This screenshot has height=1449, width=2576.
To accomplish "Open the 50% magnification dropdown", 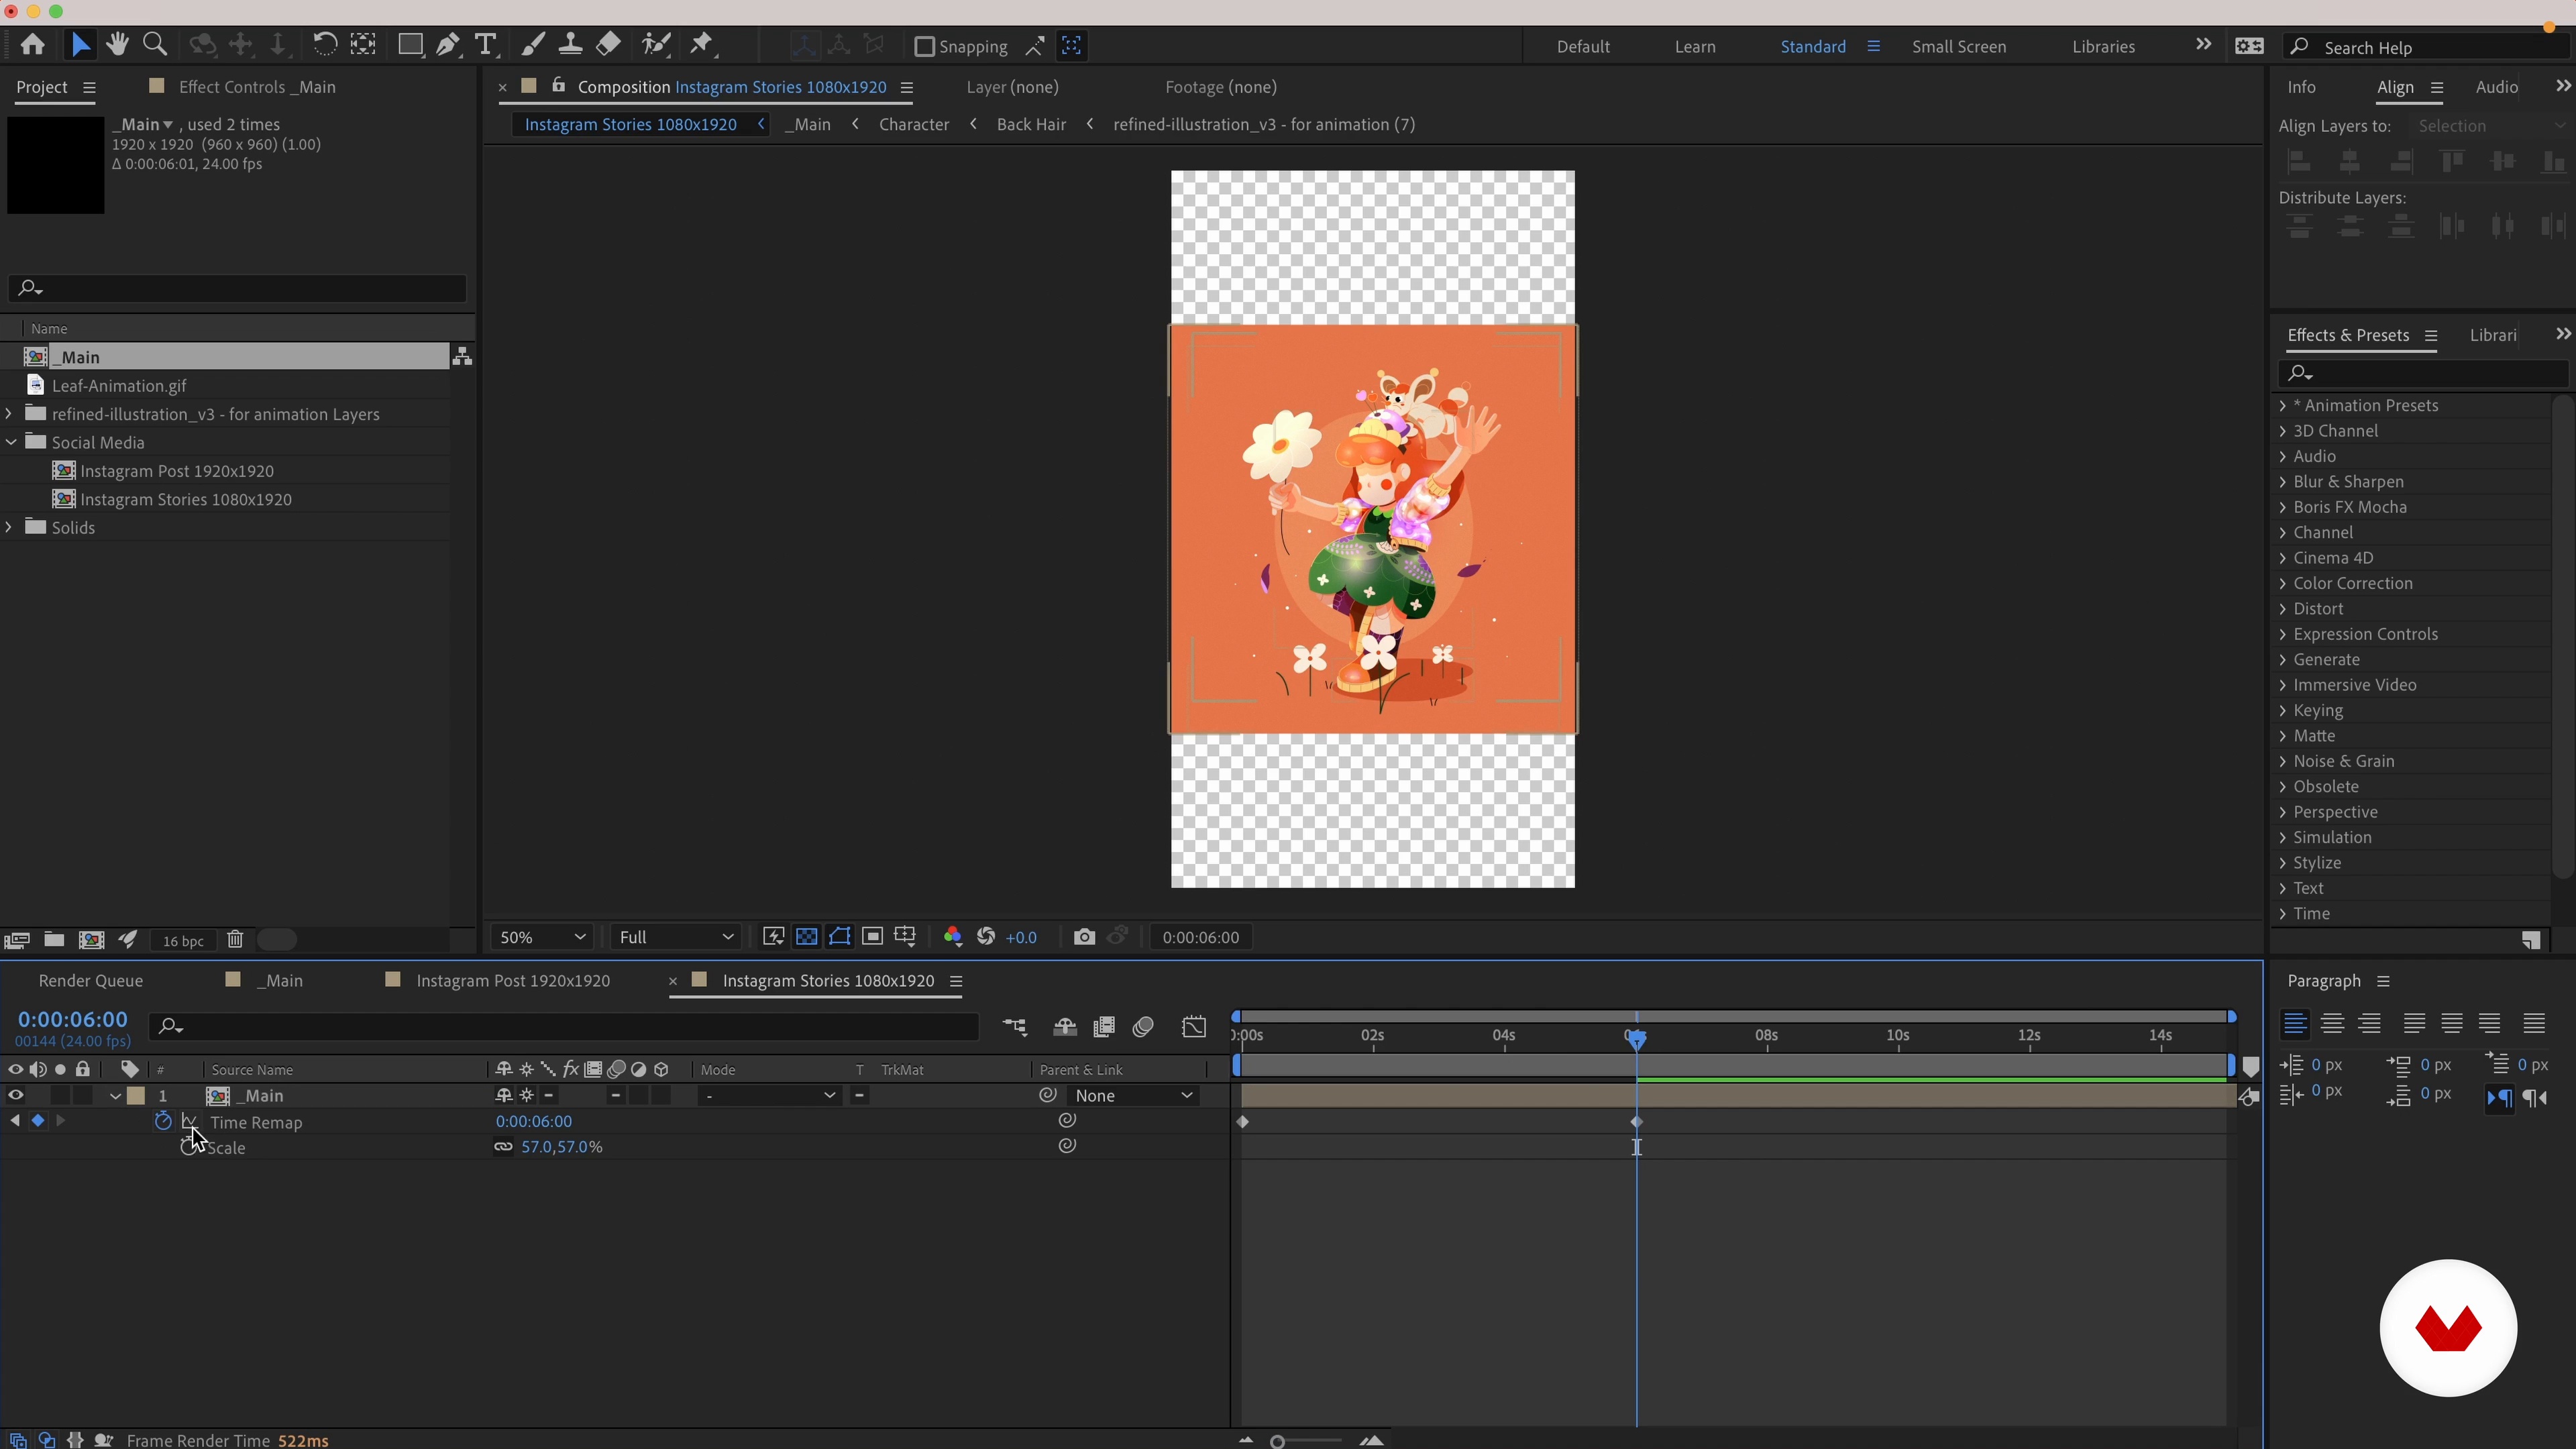I will pos(542,937).
